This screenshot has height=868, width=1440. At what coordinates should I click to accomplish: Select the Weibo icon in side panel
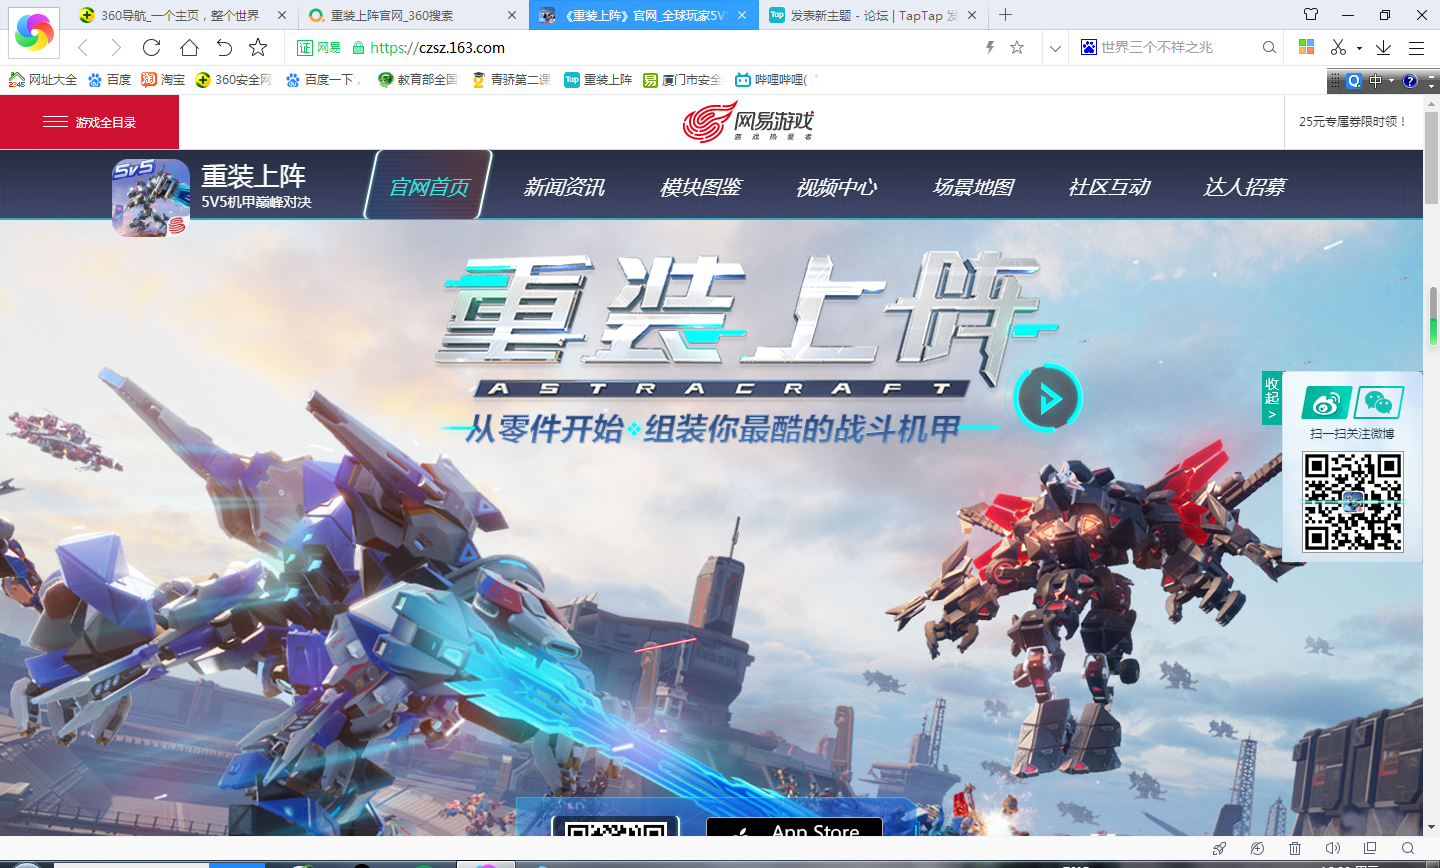click(1326, 403)
